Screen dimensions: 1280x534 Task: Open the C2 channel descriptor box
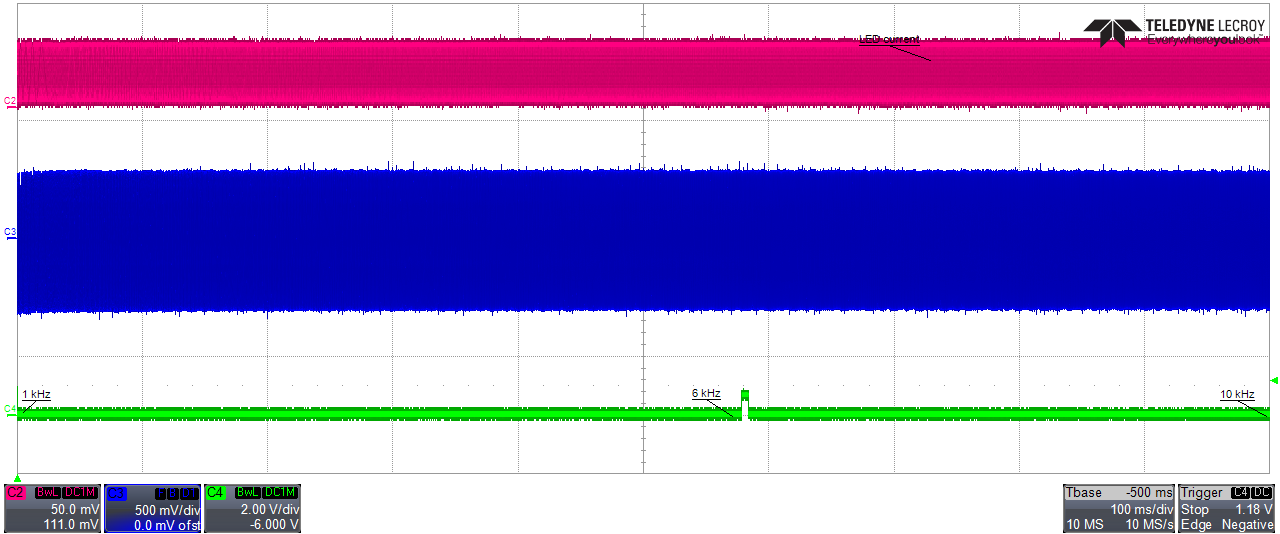point(53,508)
